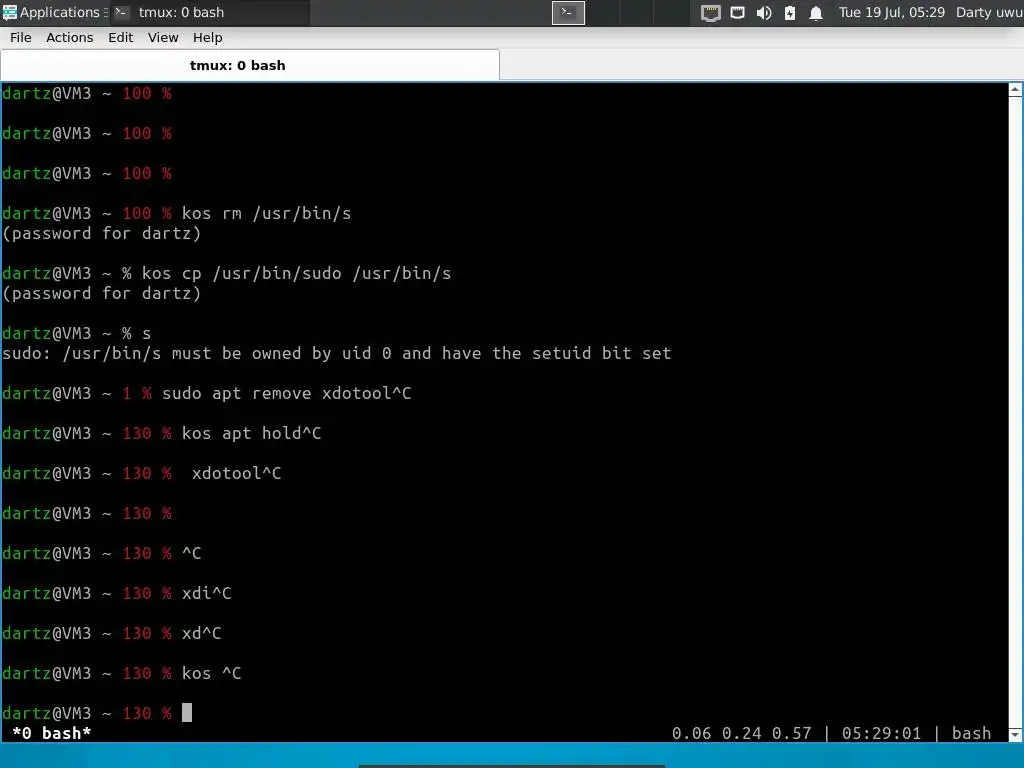
Task: Open the View menu
Action: (163, 38)
